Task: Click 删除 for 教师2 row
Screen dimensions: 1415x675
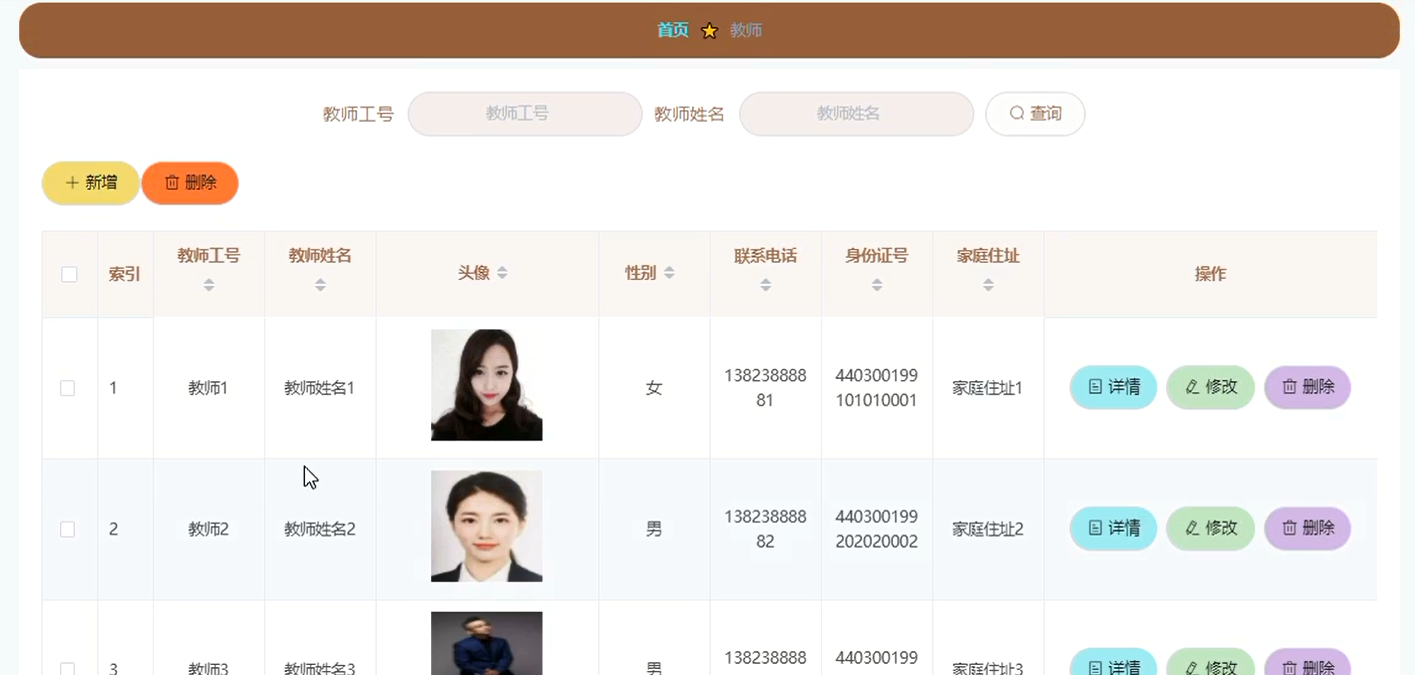Action: 1307,528
